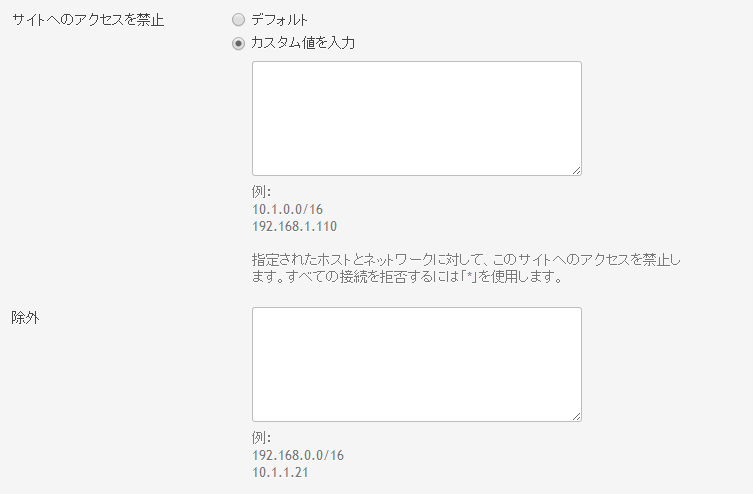
Task: Click the help line starting with ます。すべての接続
Action: pos(410,277)
